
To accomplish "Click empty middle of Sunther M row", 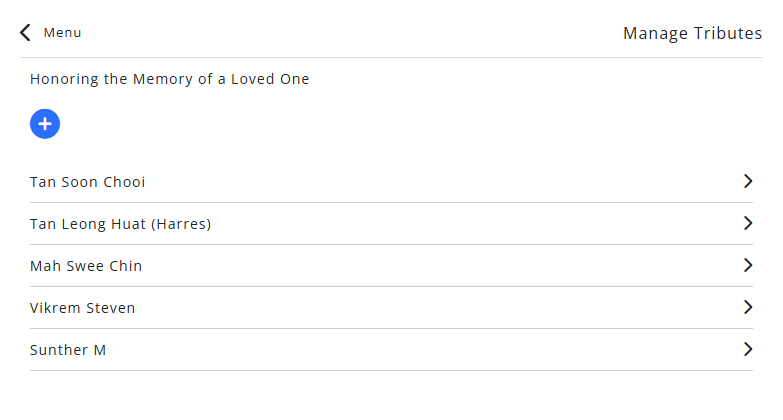I will click(x=400, y=350).
